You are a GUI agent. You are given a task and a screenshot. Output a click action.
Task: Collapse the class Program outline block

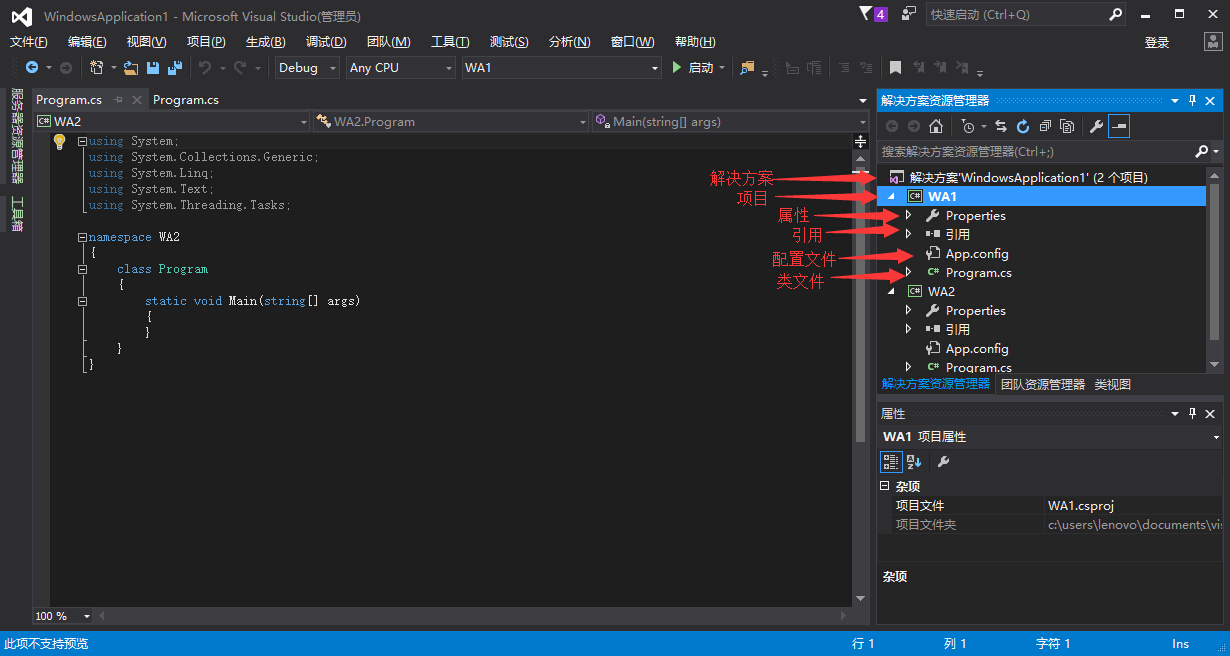pos(82,269)
